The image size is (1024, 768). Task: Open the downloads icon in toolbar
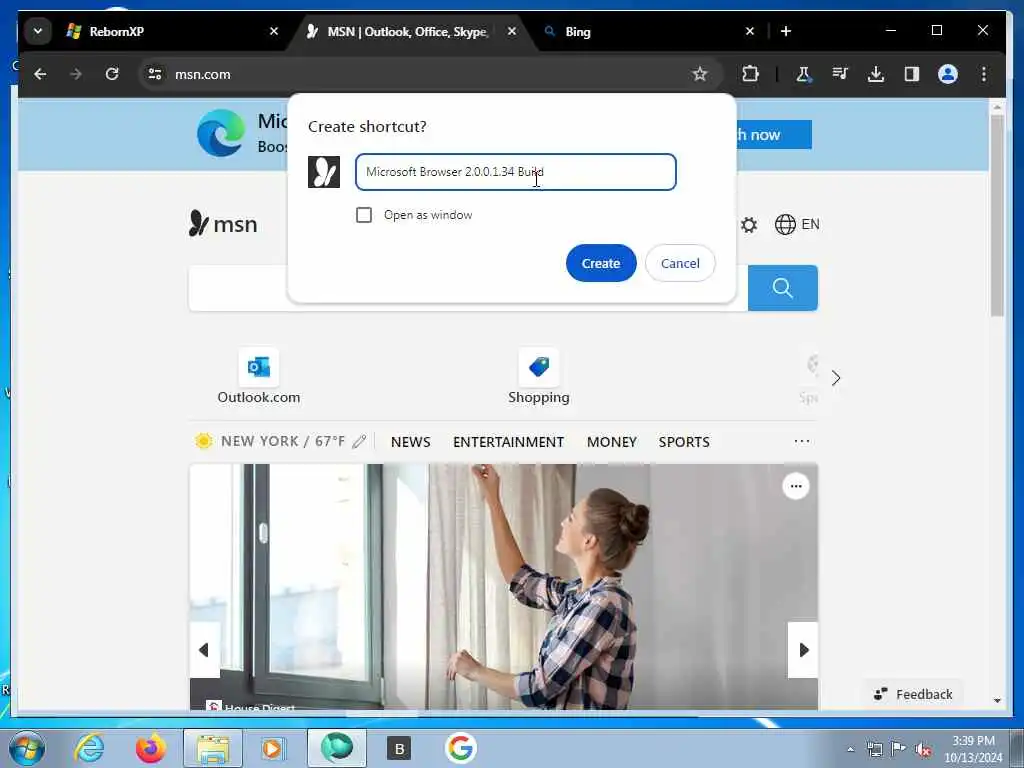tap(876, 74)
